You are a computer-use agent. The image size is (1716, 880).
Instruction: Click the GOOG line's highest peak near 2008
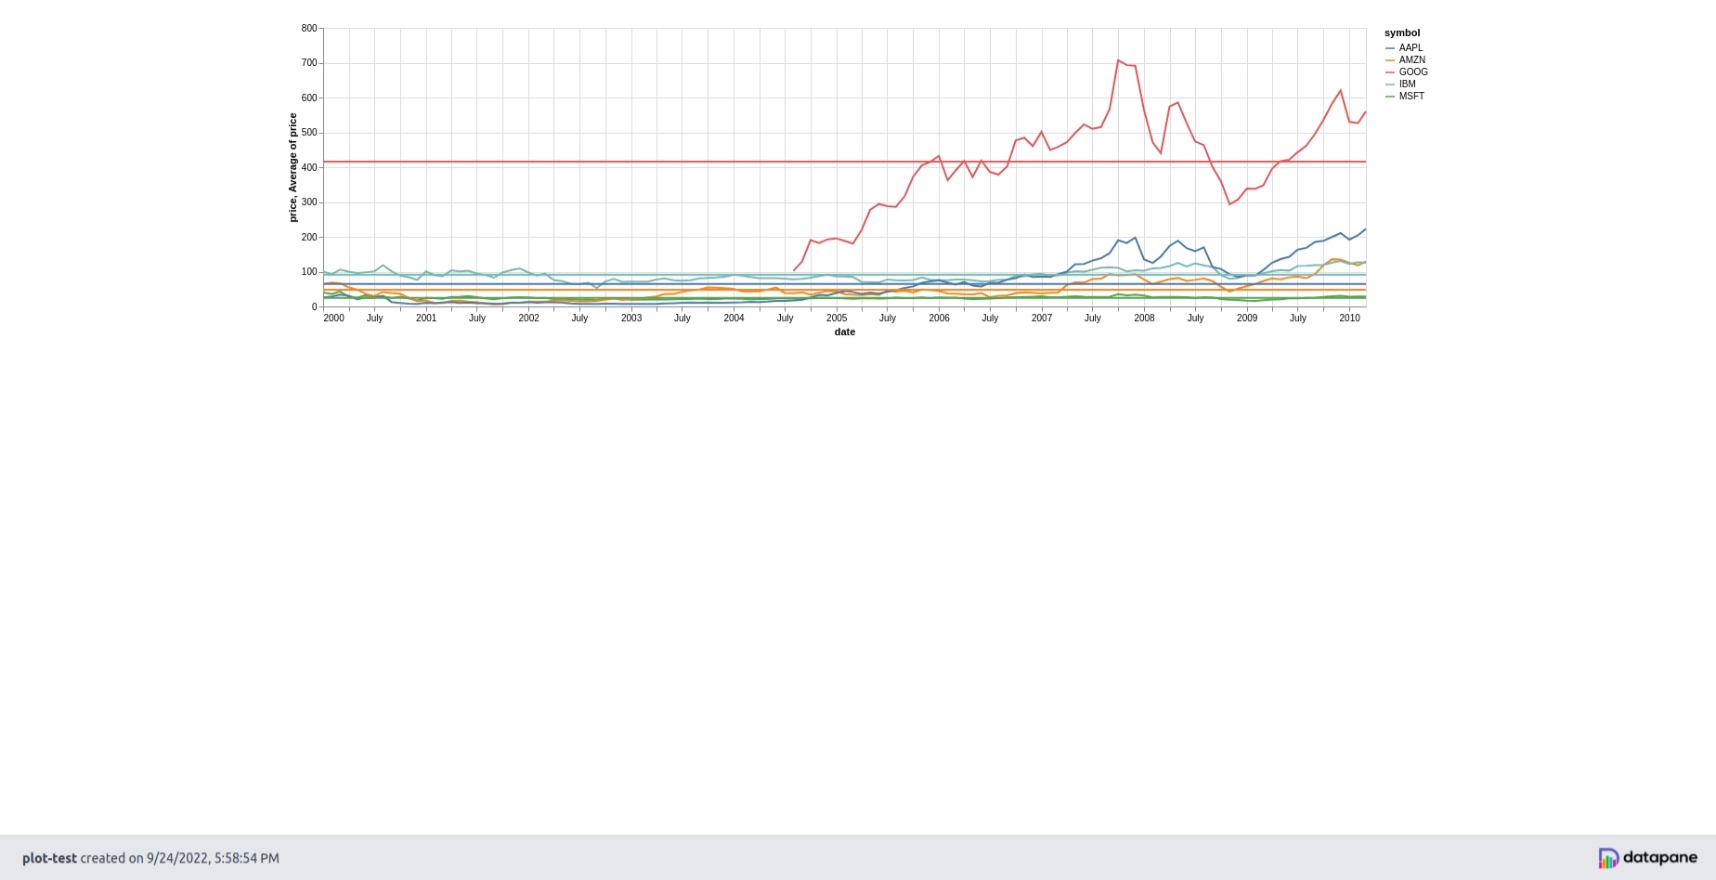(1119, 60)
